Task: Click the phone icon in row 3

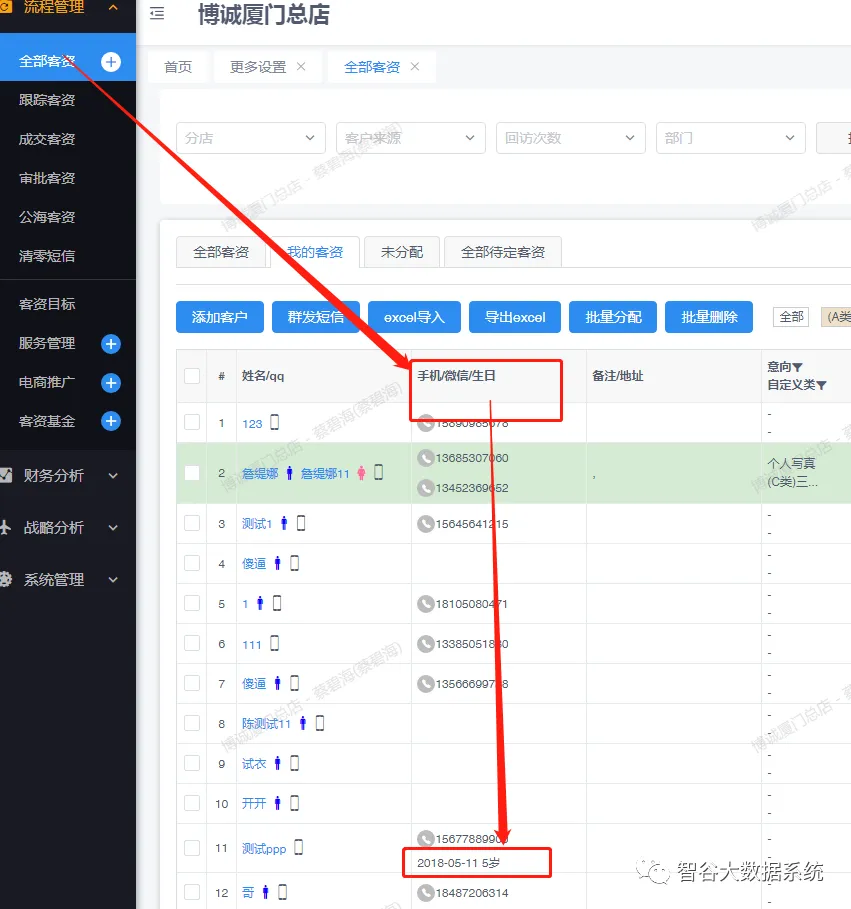Action: tap(426, 524)
